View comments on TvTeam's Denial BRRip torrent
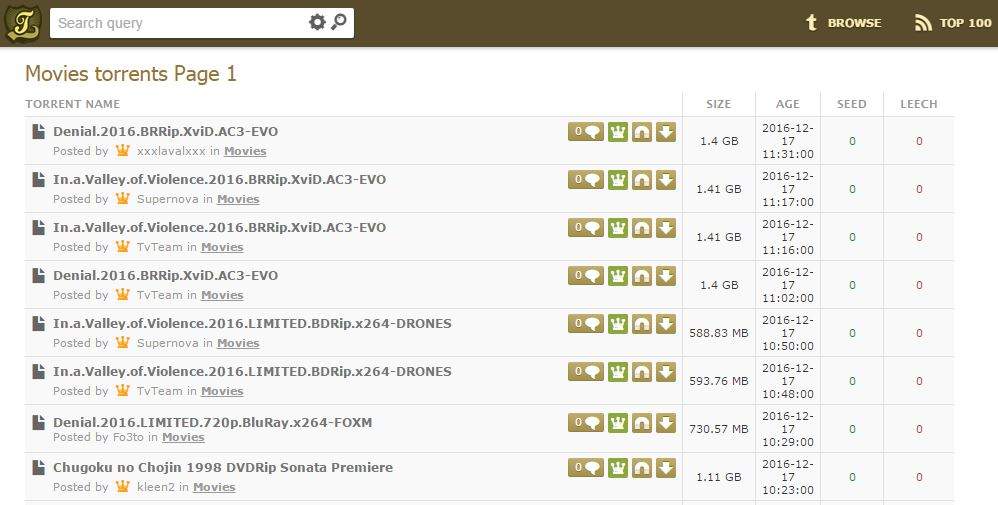Image resolution: width=998 pixels, height=505 pixels. tap(586, 276)
